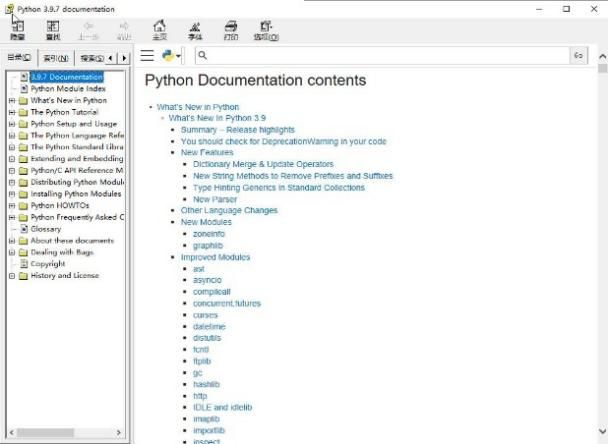This screenshot has height=444, width=608.
Task: Open the hashlib link
Action: click(x=206, y=384)
